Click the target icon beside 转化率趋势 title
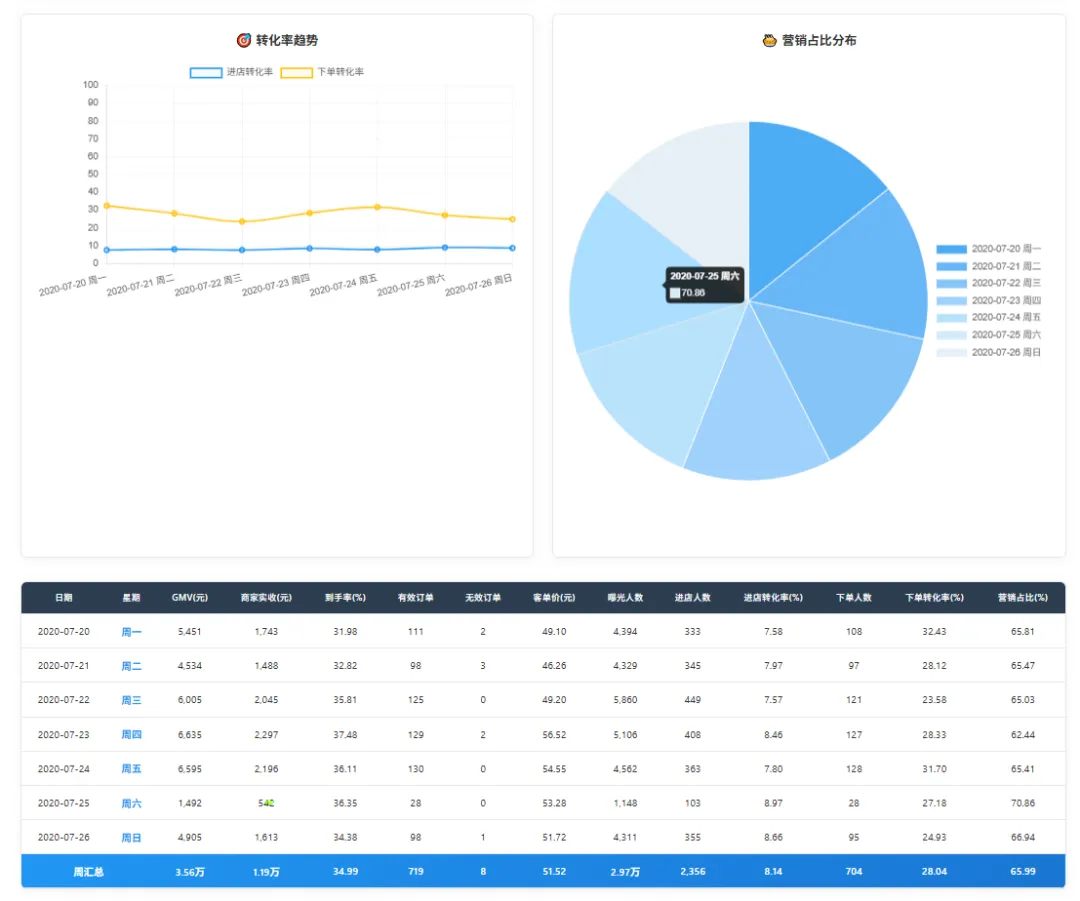Viewport: 1080px width, 901px height. click(244, 41)
